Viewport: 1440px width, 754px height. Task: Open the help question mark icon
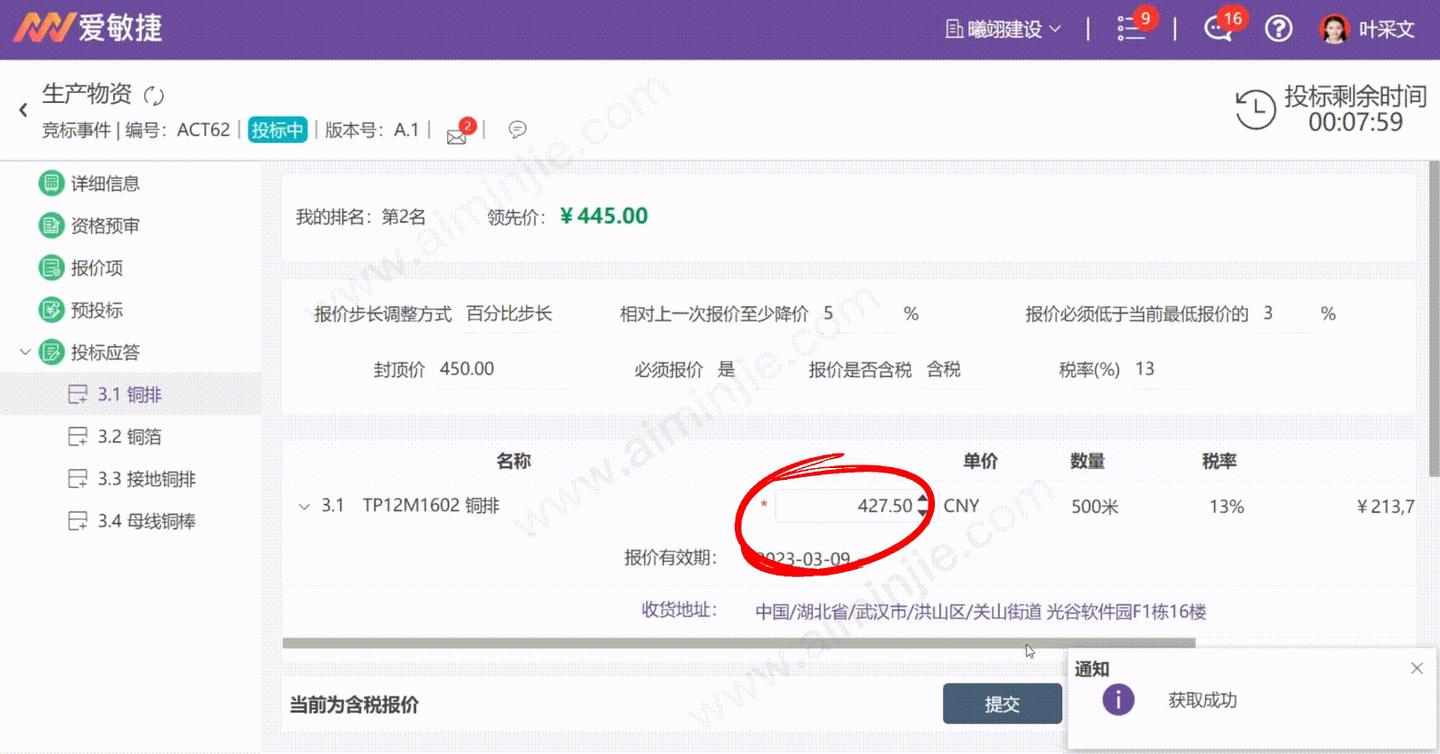point(1278,29)
